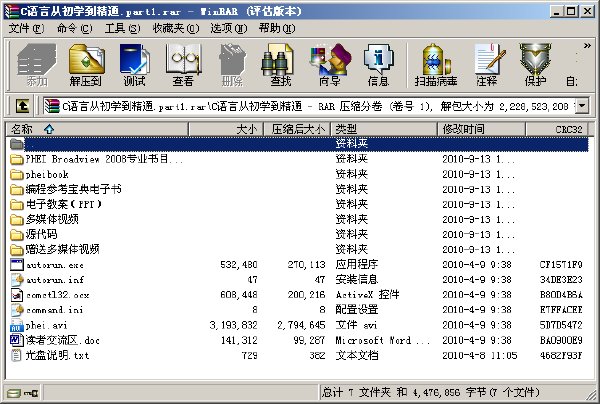
Task: Open the Commands (命令) menu
Action: [x=75, y=28]
